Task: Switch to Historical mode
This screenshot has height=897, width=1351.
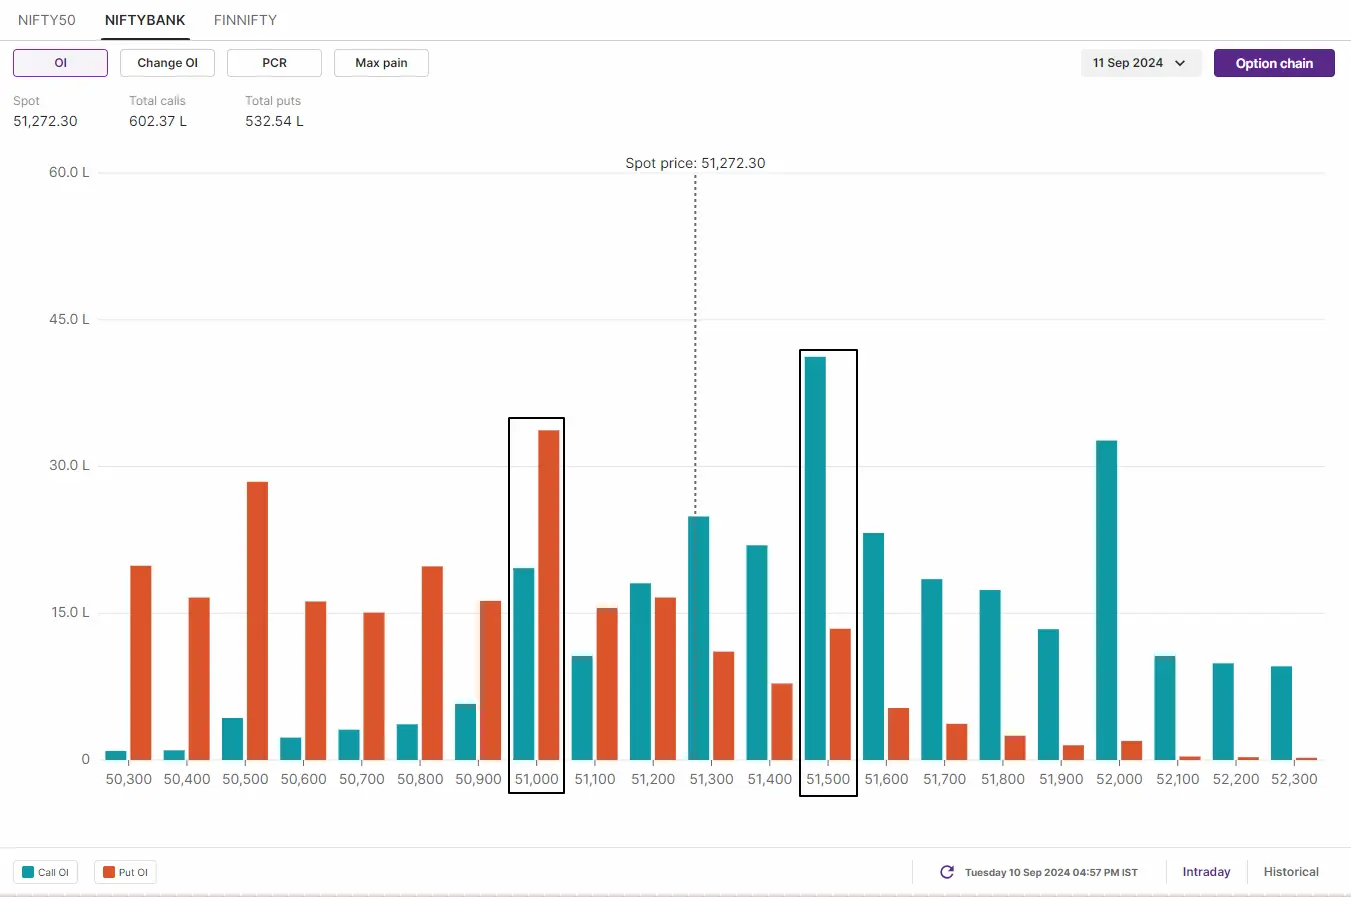Action: (x=1291, y=872)
